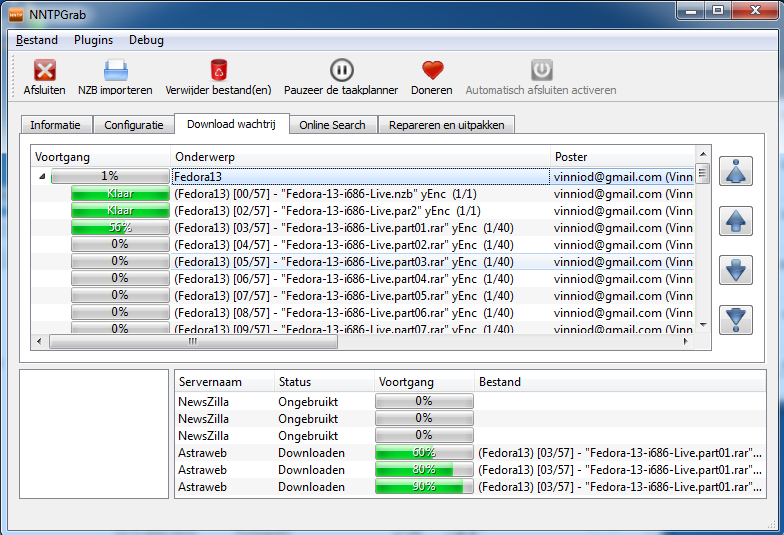
Task: Sort the queue by the Onderwerp column header
Action: [360, 157]
